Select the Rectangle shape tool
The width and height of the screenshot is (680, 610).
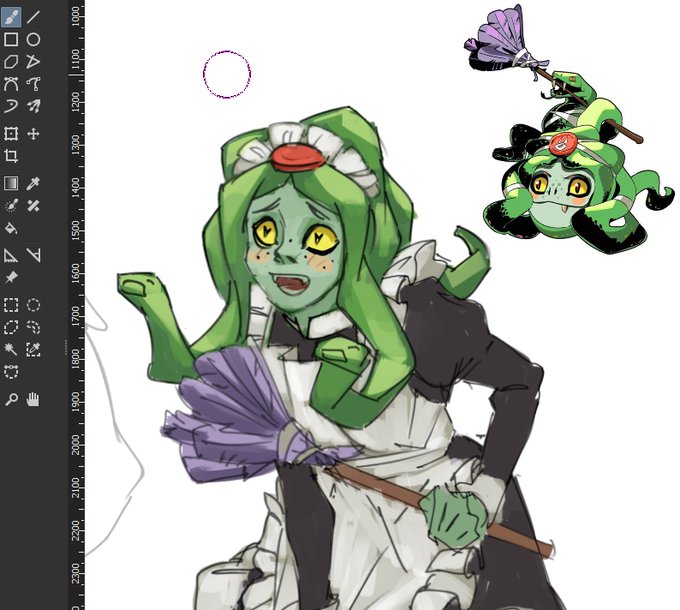click(x=11, y=39)
